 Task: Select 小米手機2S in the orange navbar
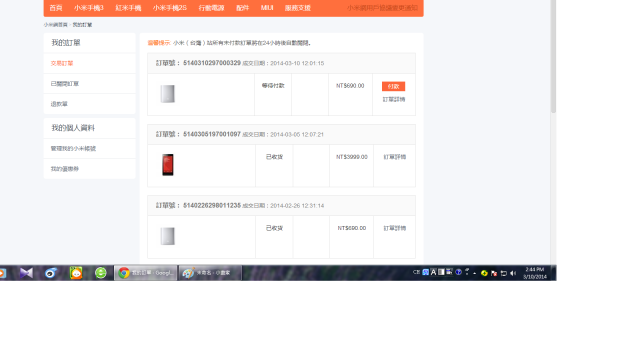pos(170,8)
